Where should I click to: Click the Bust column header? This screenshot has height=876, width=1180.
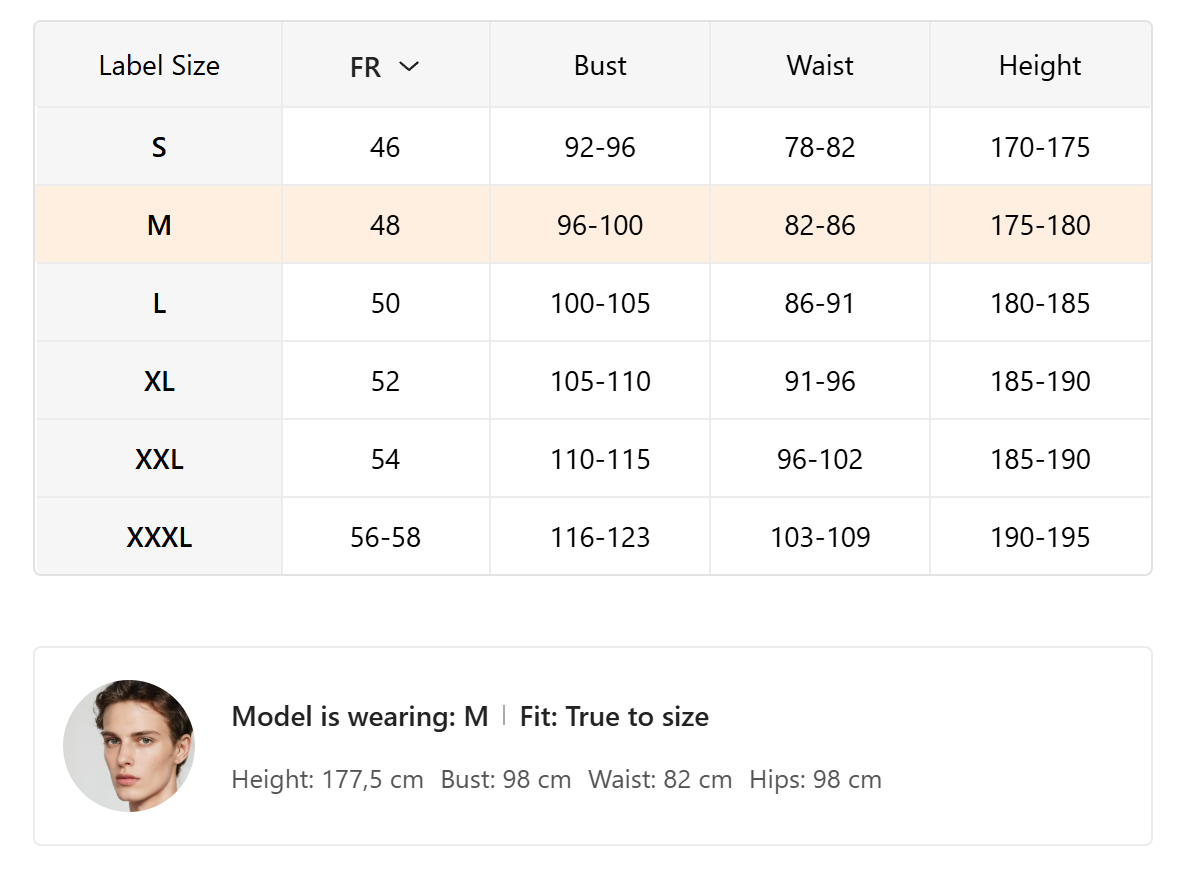pyautogui.click(x=600, y=66)
